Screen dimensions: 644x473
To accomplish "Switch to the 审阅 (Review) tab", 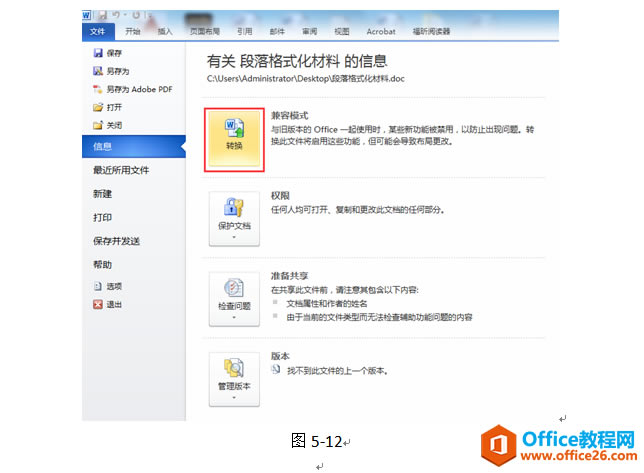I will click(309, 32).
